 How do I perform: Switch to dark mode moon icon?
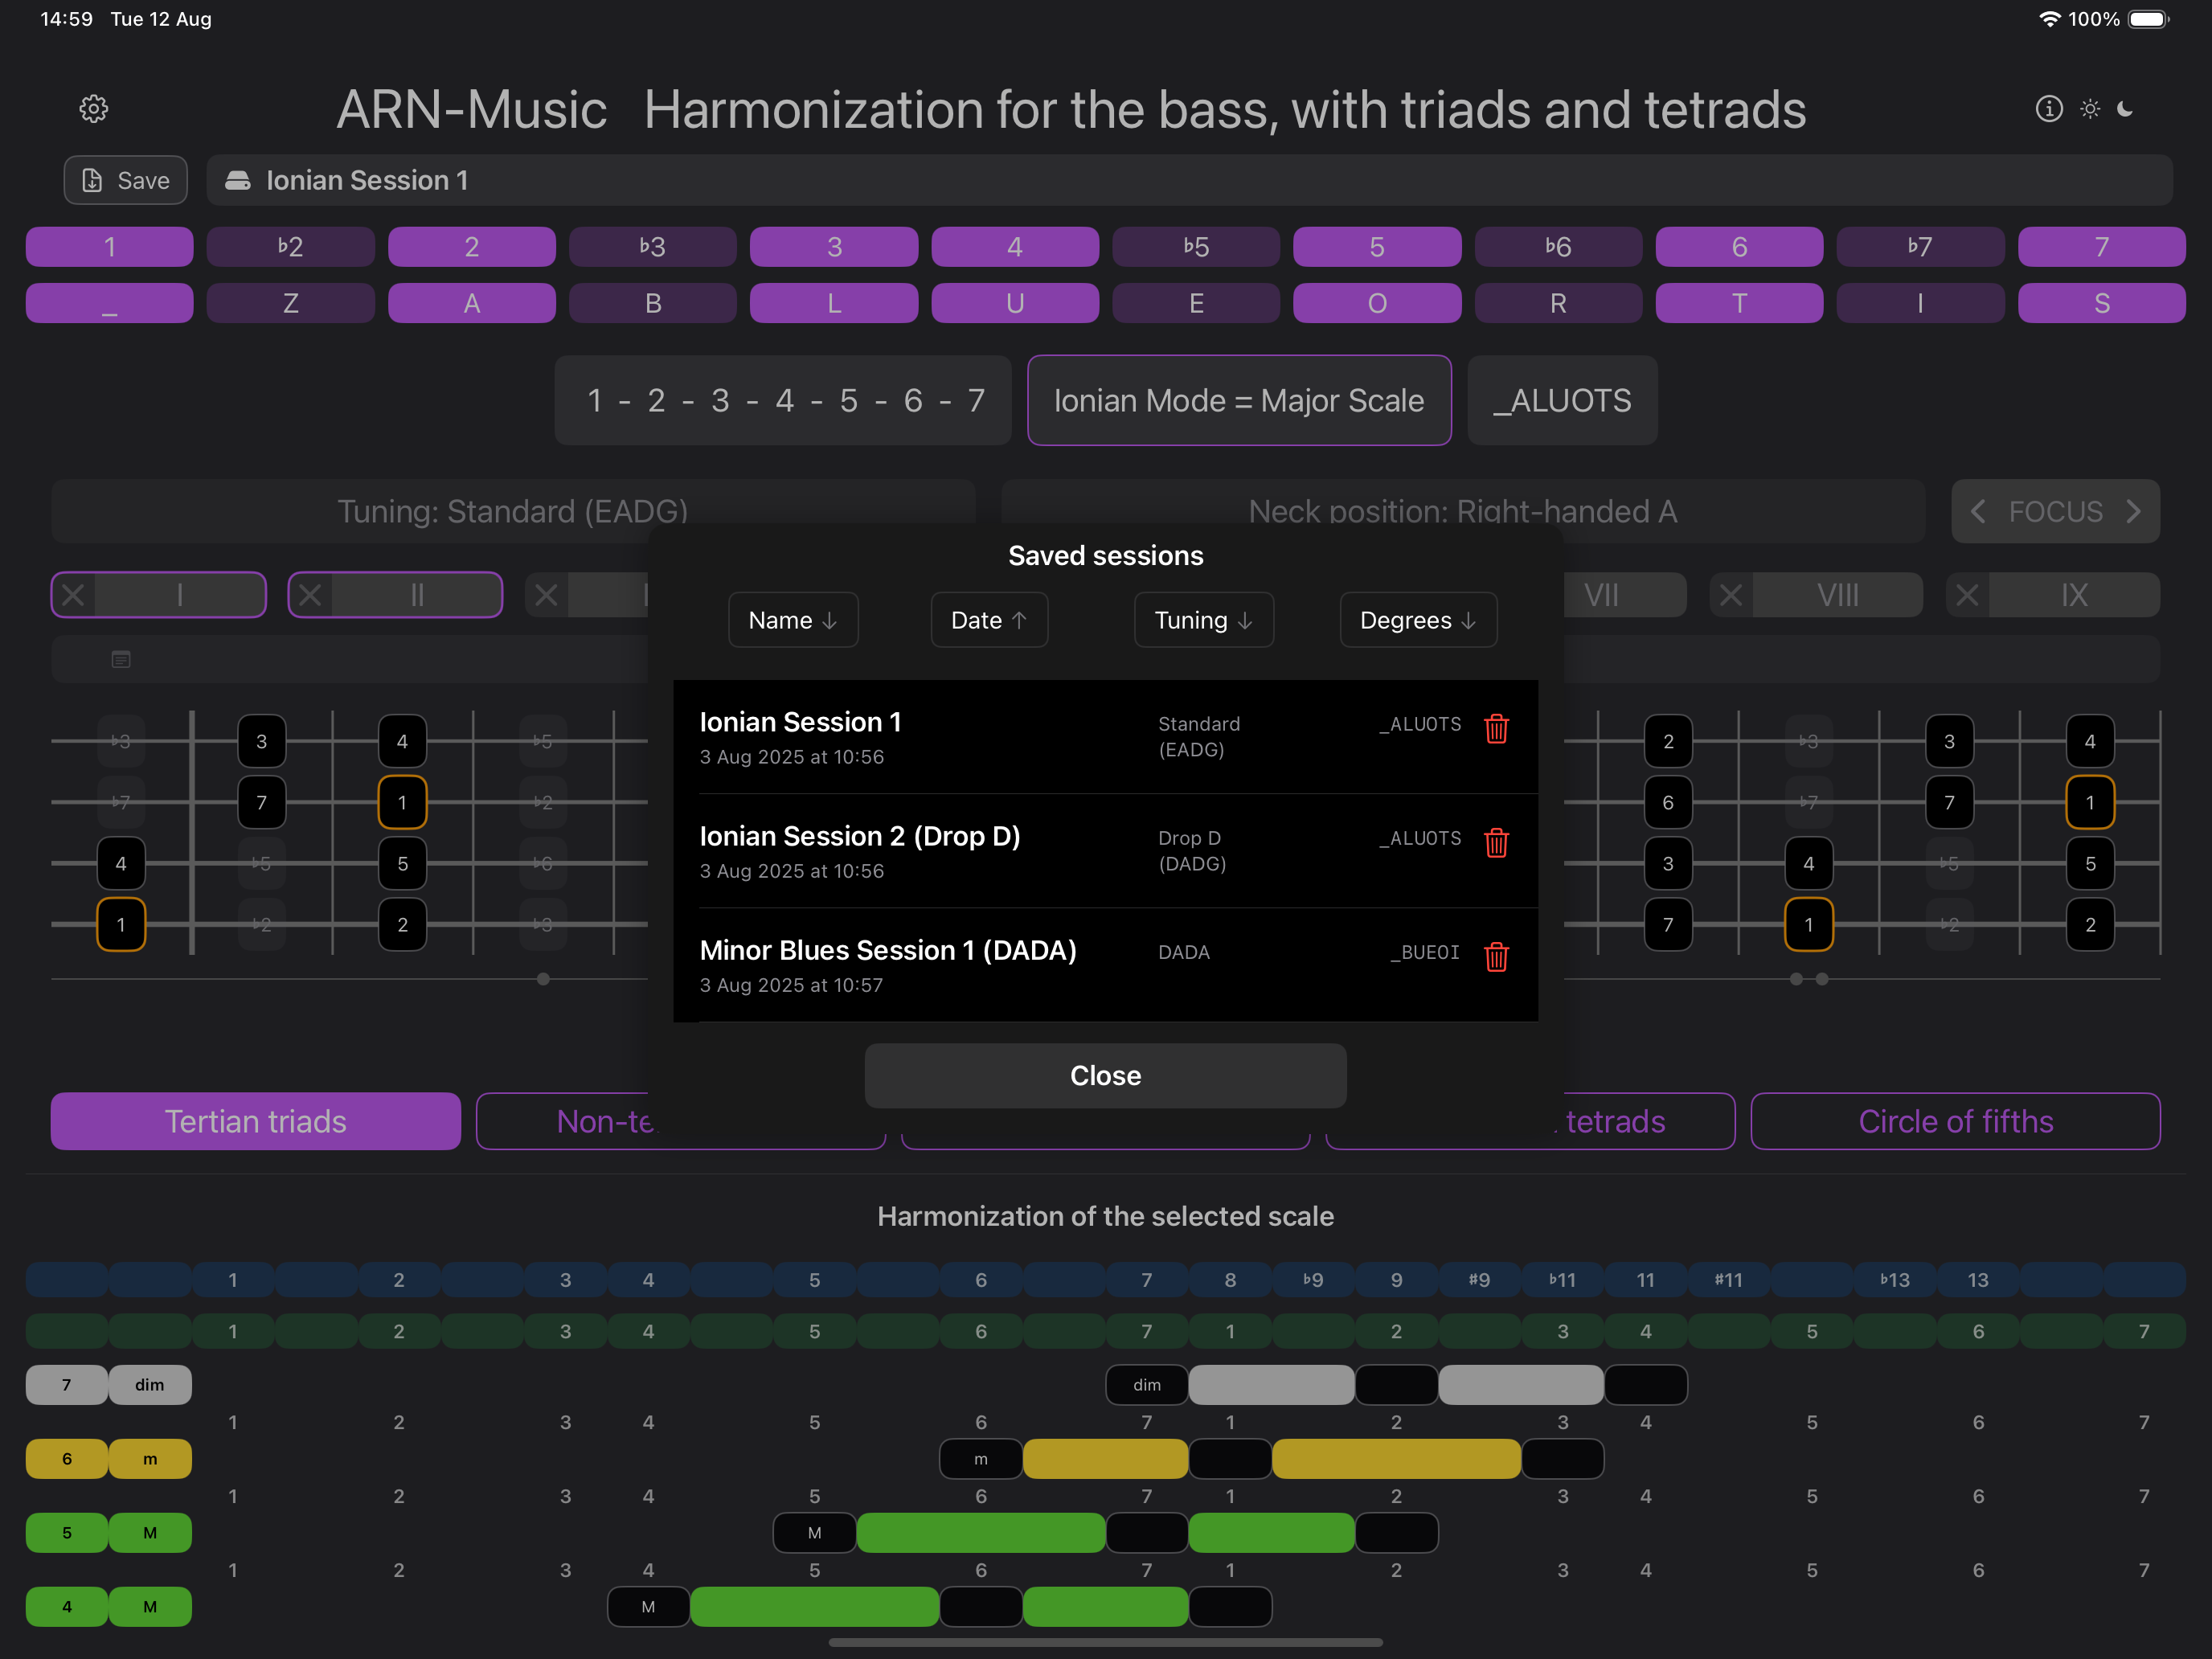(x=2127, y=108)
